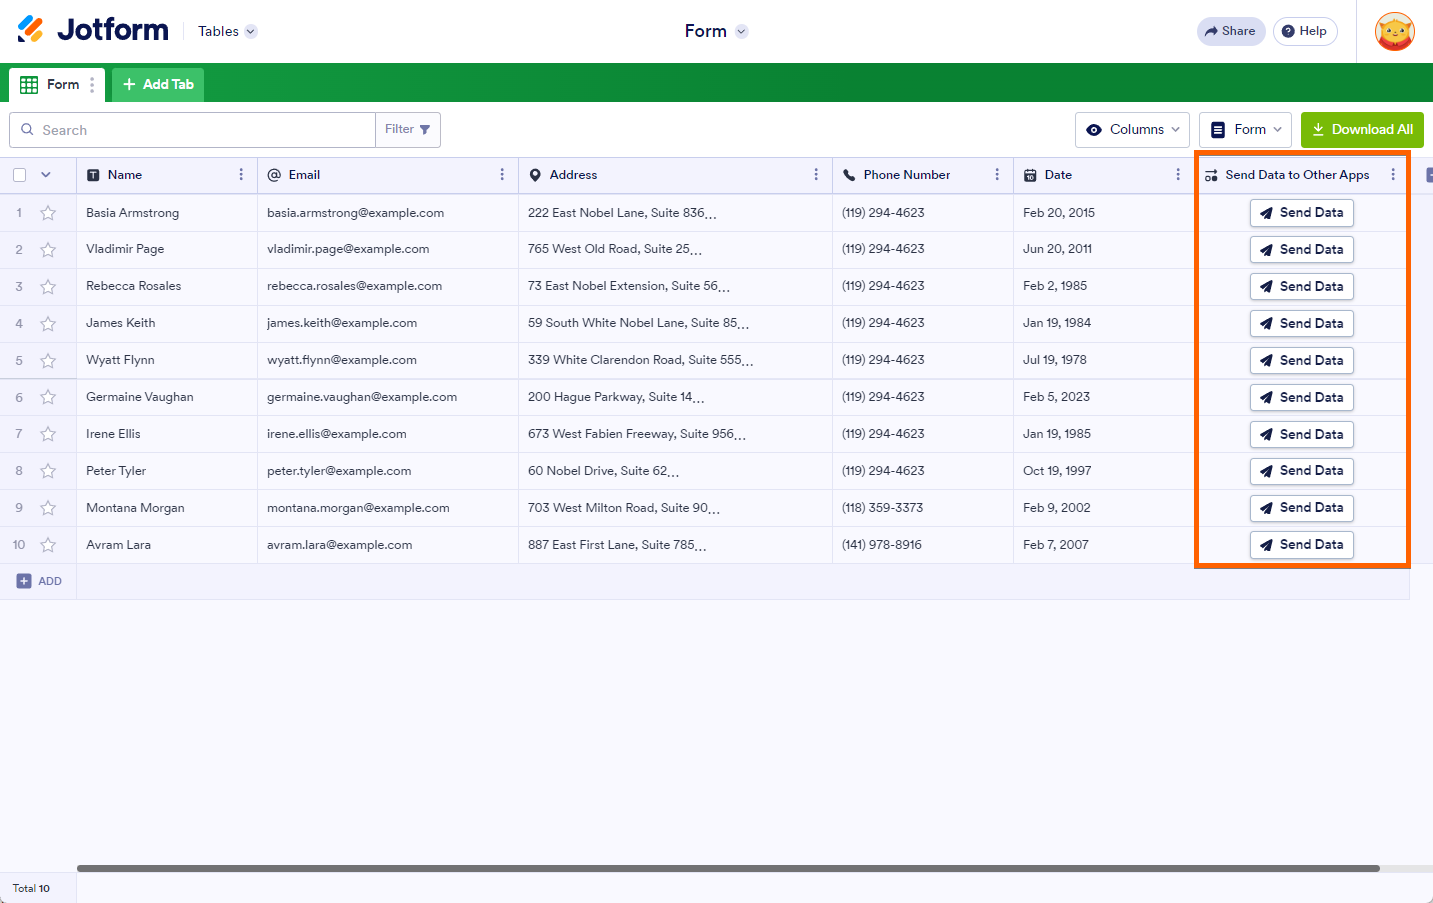Star the Basia Armstrong row
Screen dimensions: 1433x903
click(48, 213)
